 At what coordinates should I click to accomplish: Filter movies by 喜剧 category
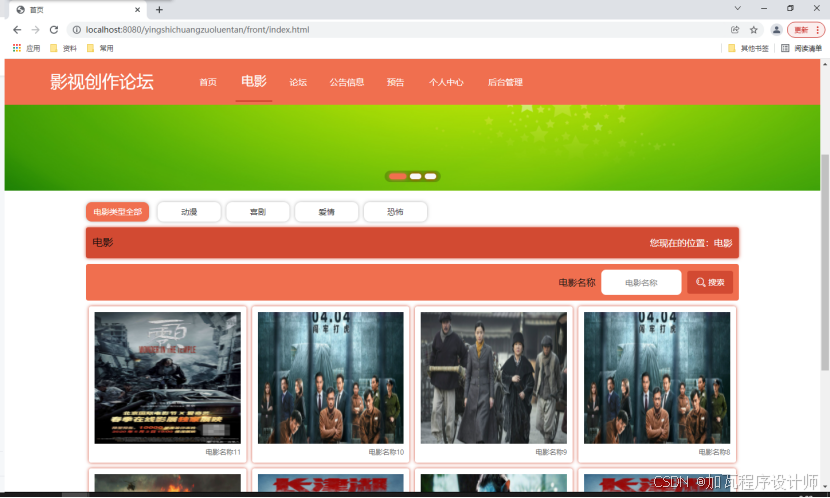pos(258,212)
